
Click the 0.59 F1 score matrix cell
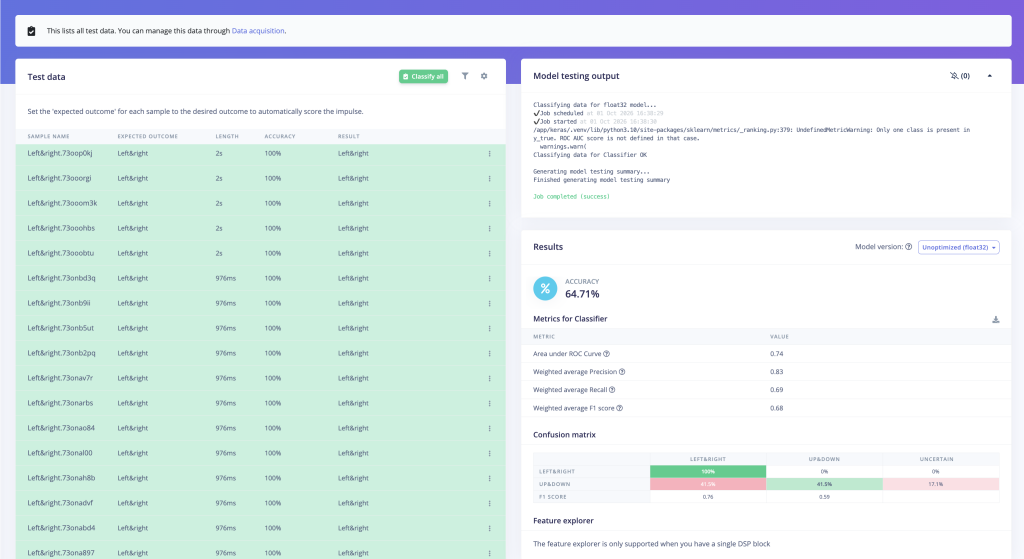(824, 497)
